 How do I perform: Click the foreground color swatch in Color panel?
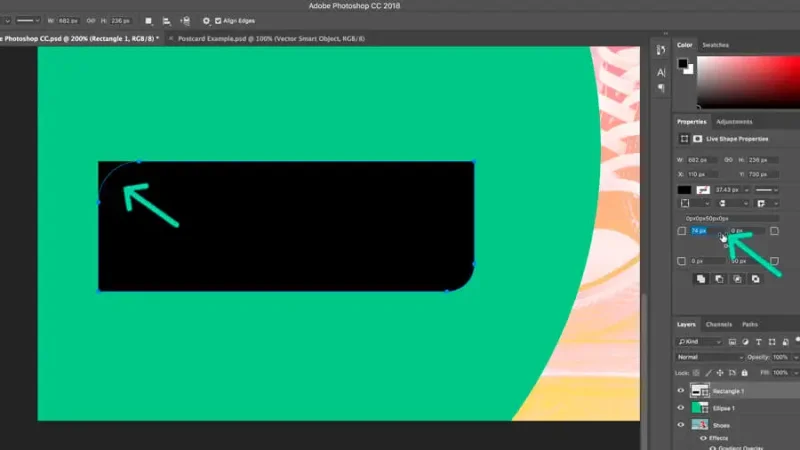tap(683, 64)
